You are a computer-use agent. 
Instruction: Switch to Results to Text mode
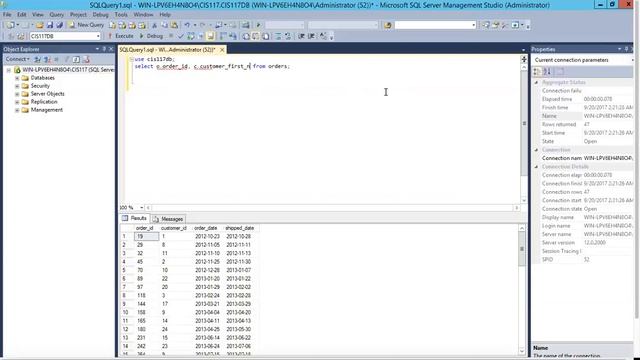coord(246,36)
